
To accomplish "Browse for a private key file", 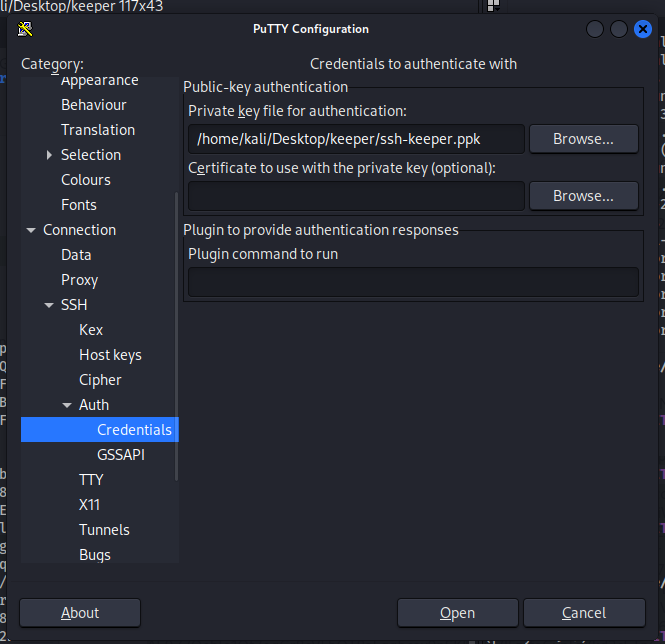I will click(584, 139).
